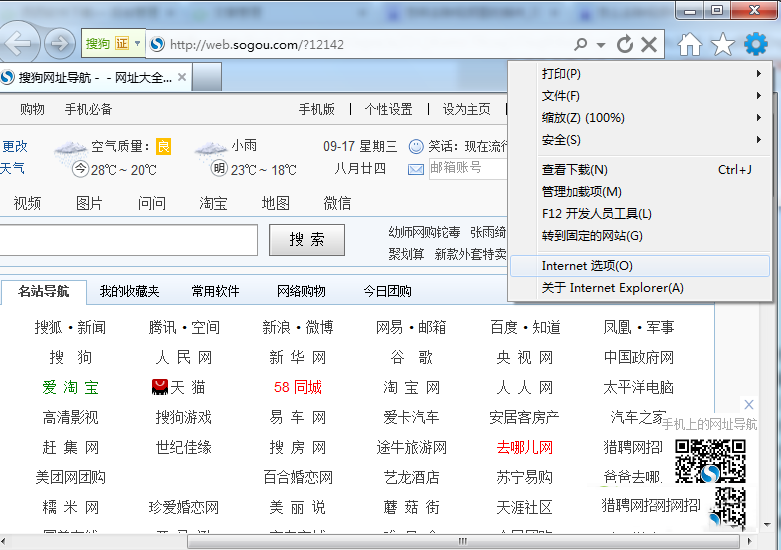Viewport: 781px width, 550px height.
Task: Click the smiley joke icon
Action: [416, 146]
